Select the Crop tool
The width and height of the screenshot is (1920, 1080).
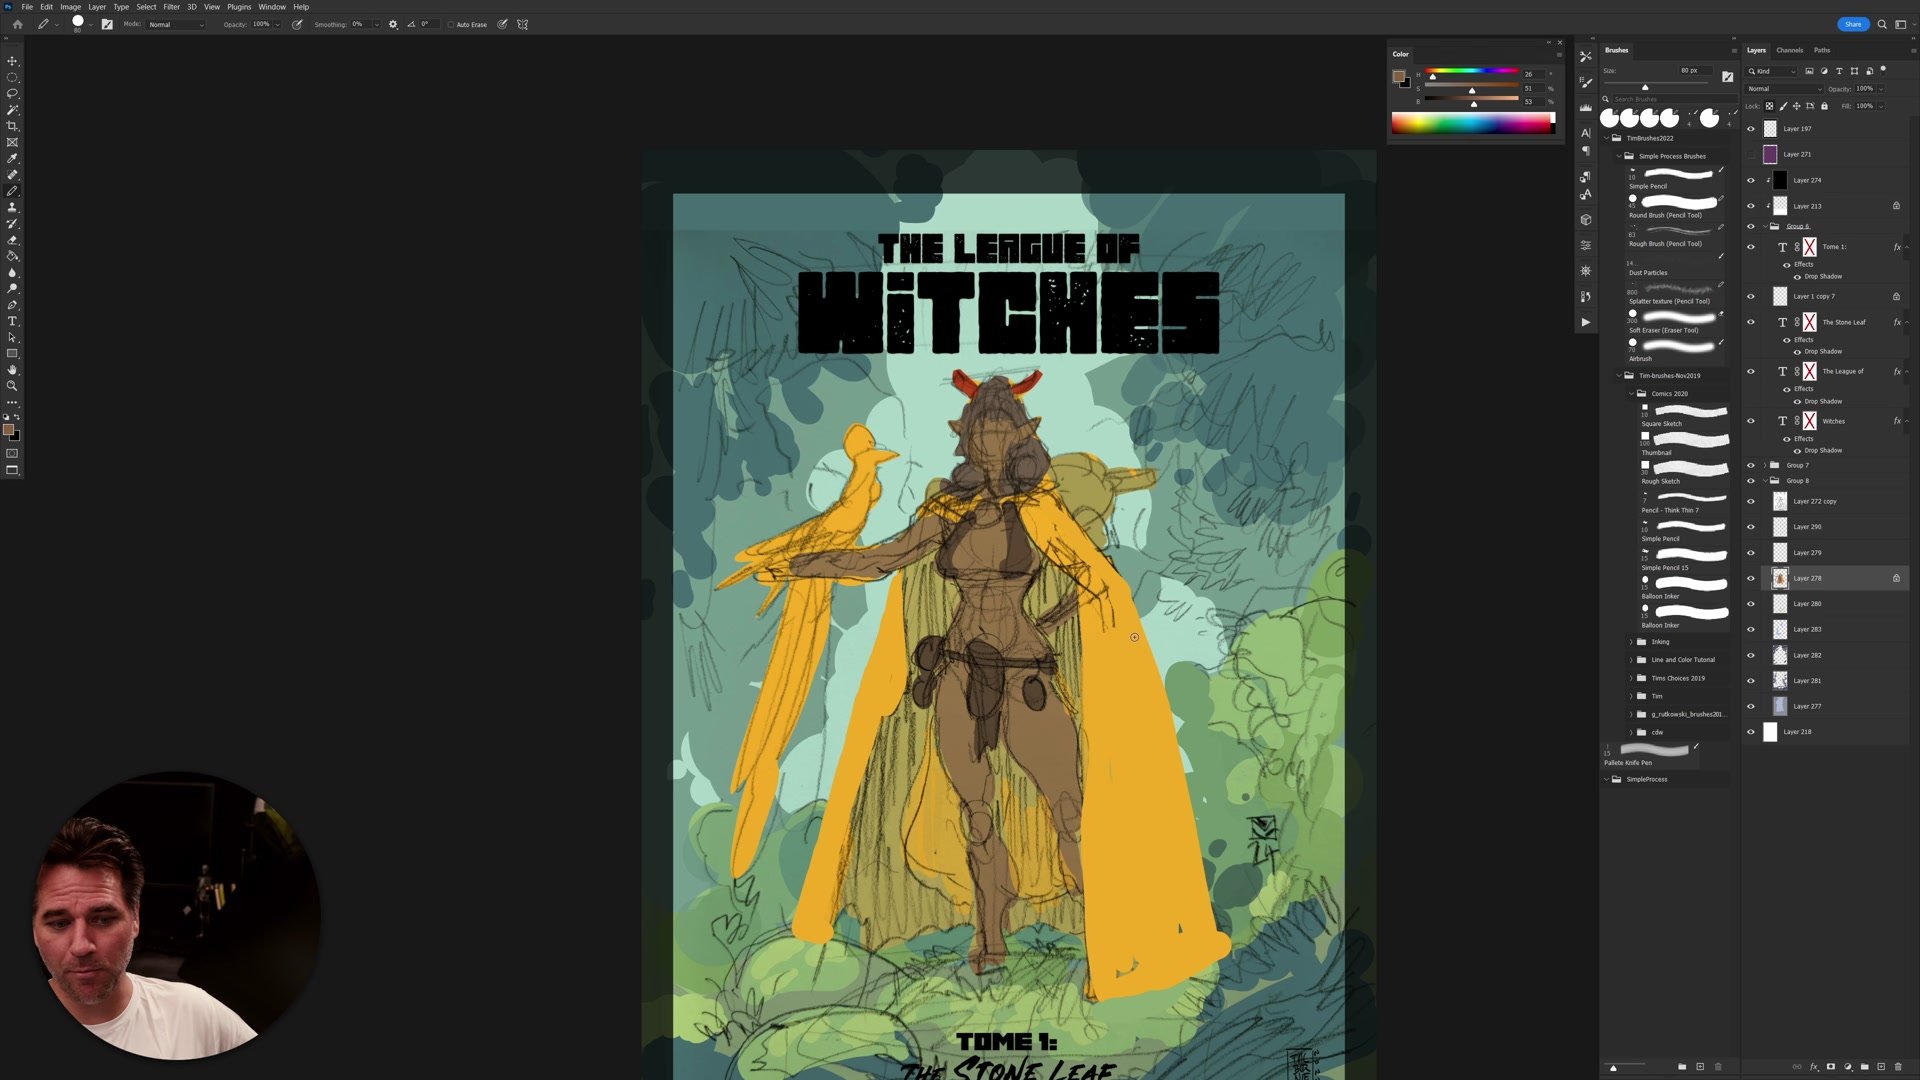[12, 126]
